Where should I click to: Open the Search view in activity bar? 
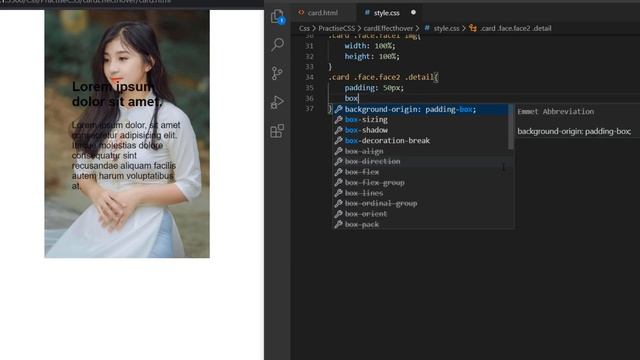(x=278, y=44)
